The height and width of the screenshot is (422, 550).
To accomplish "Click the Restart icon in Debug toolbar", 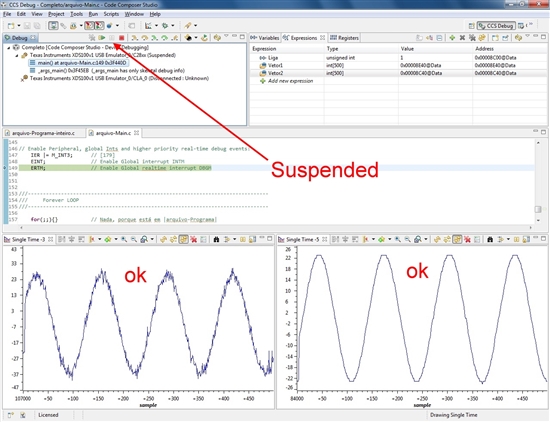I will pyautogui.click(x=204, y=38).
